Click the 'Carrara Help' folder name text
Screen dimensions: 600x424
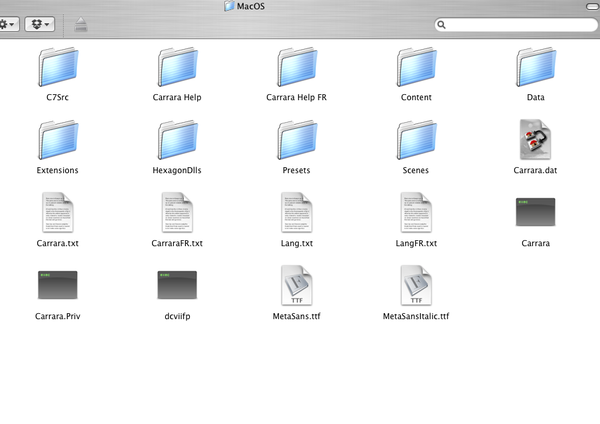tap(177, 98)
